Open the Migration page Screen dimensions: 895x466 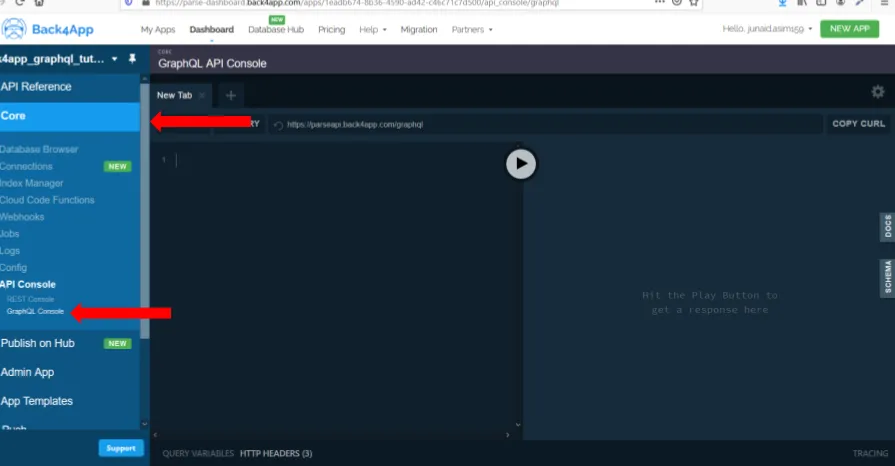coord(419,30)
